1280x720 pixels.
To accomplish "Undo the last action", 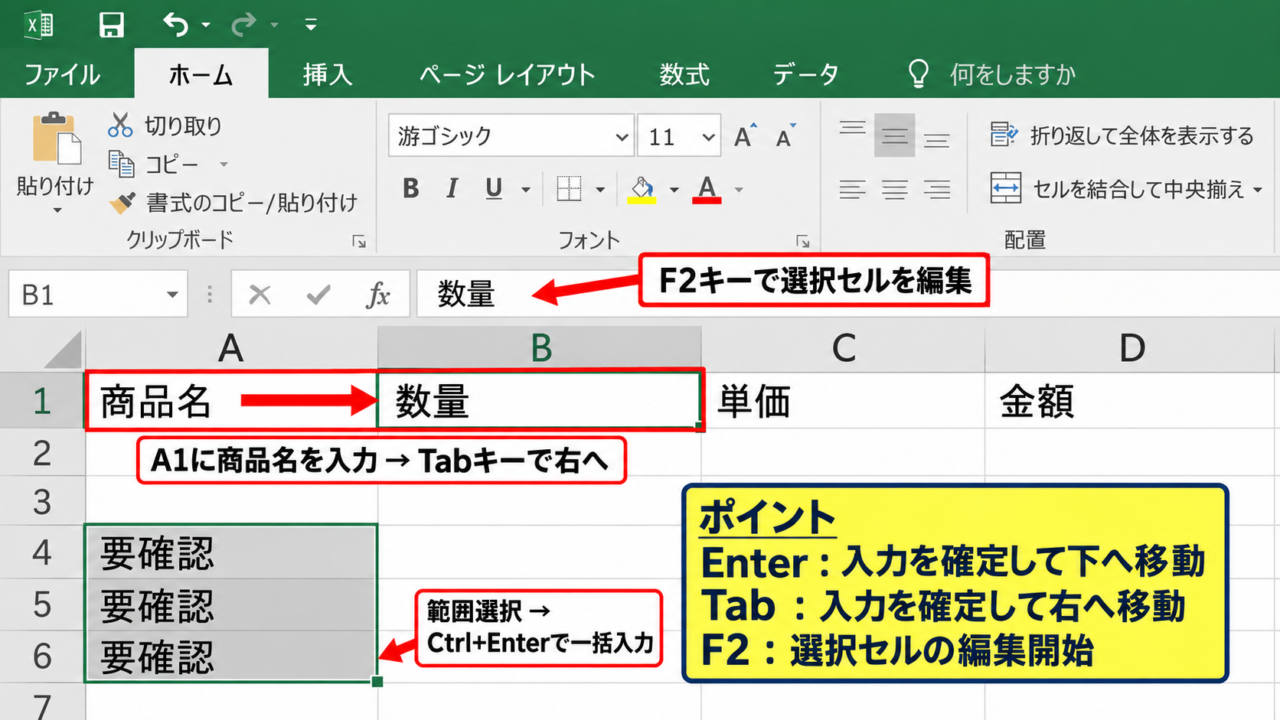I will 176,24.
